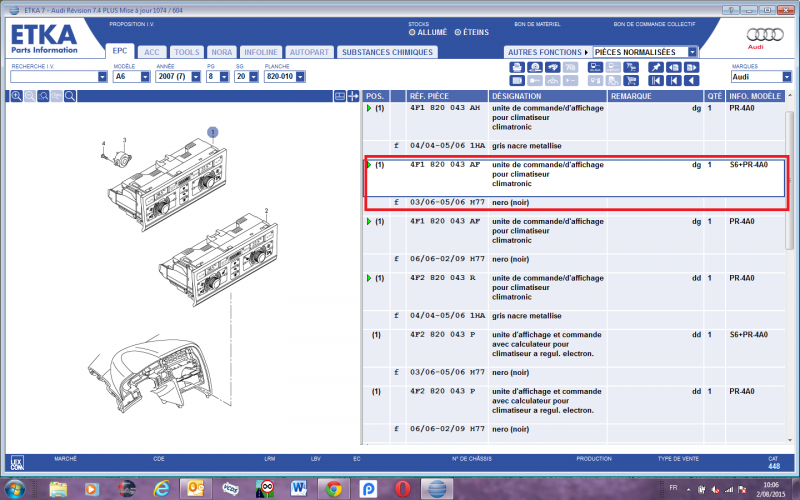Click the notepad icon under print

(517, 81)
